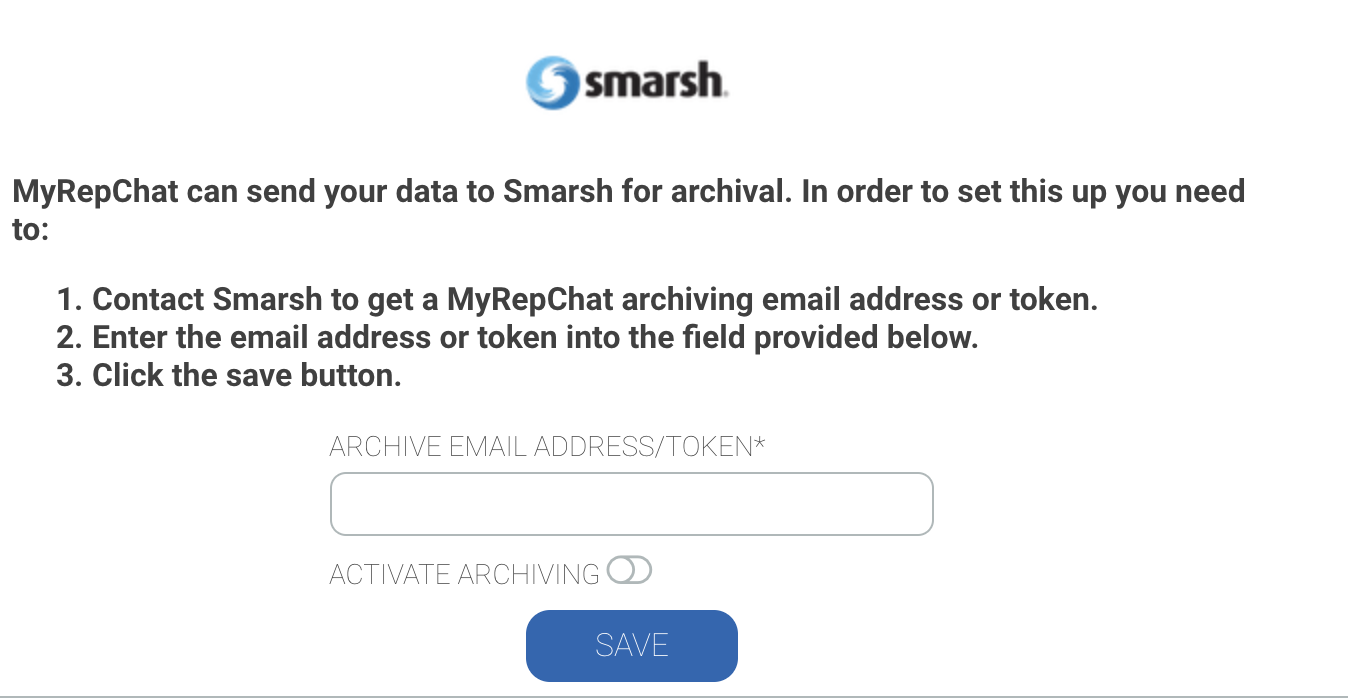Click the number '2.' list marker
The image size is (1348, 700).
(x=69, y=337)
